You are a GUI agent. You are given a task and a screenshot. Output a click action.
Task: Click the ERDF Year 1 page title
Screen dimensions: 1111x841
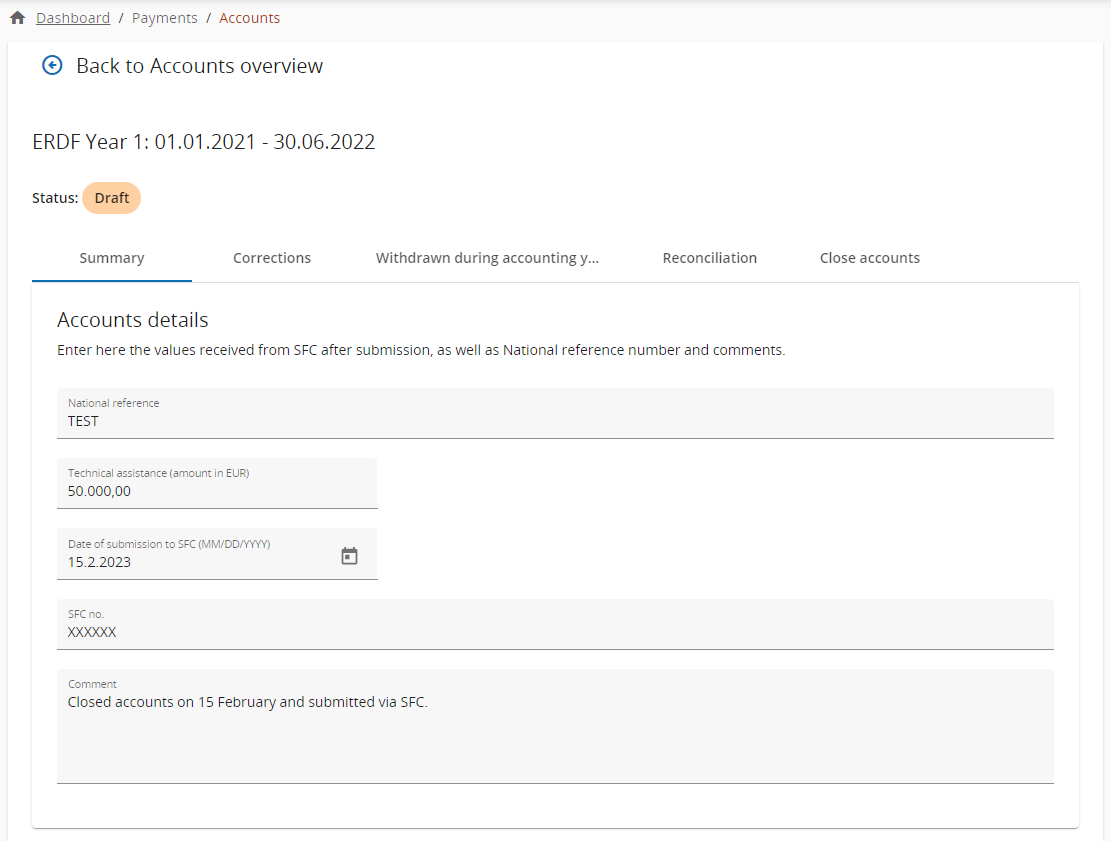pos(204,142)
